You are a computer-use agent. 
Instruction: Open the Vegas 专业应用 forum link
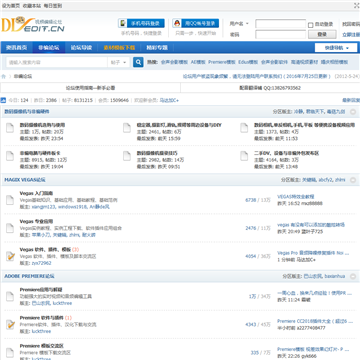pos(36,221)
